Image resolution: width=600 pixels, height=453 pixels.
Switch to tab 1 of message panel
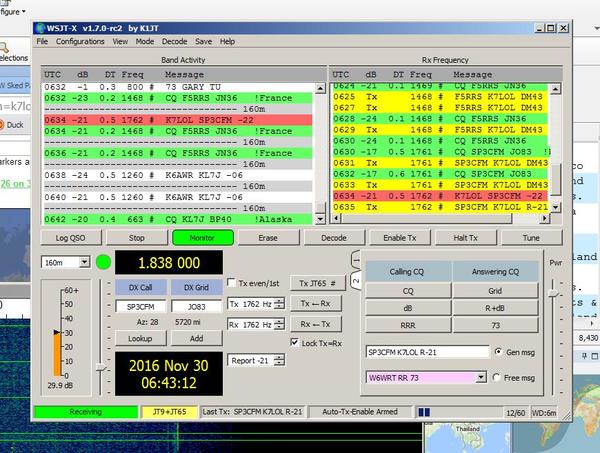coord(356,261)
